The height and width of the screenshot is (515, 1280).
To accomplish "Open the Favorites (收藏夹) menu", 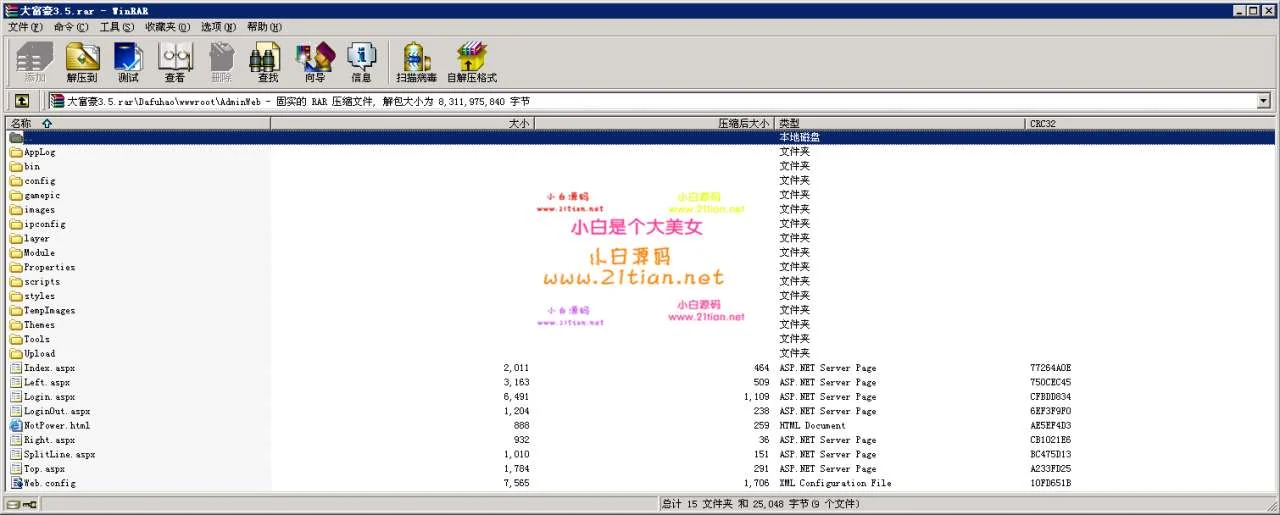I will coord(162,27).
